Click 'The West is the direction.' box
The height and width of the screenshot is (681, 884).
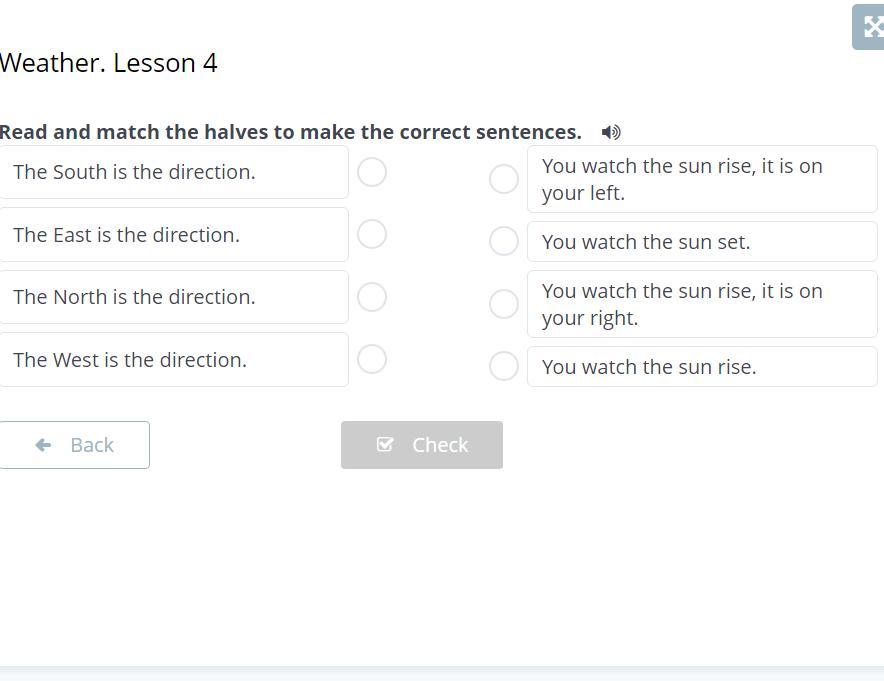pyautogui.click(x=174, y=360)
